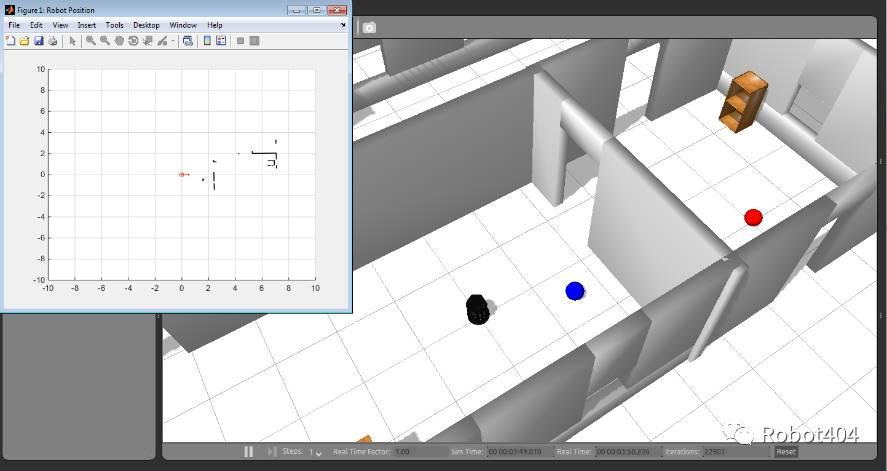Select the Rotate 3D tool
Viewport: 887px width, 471px height.
[133, 41]
